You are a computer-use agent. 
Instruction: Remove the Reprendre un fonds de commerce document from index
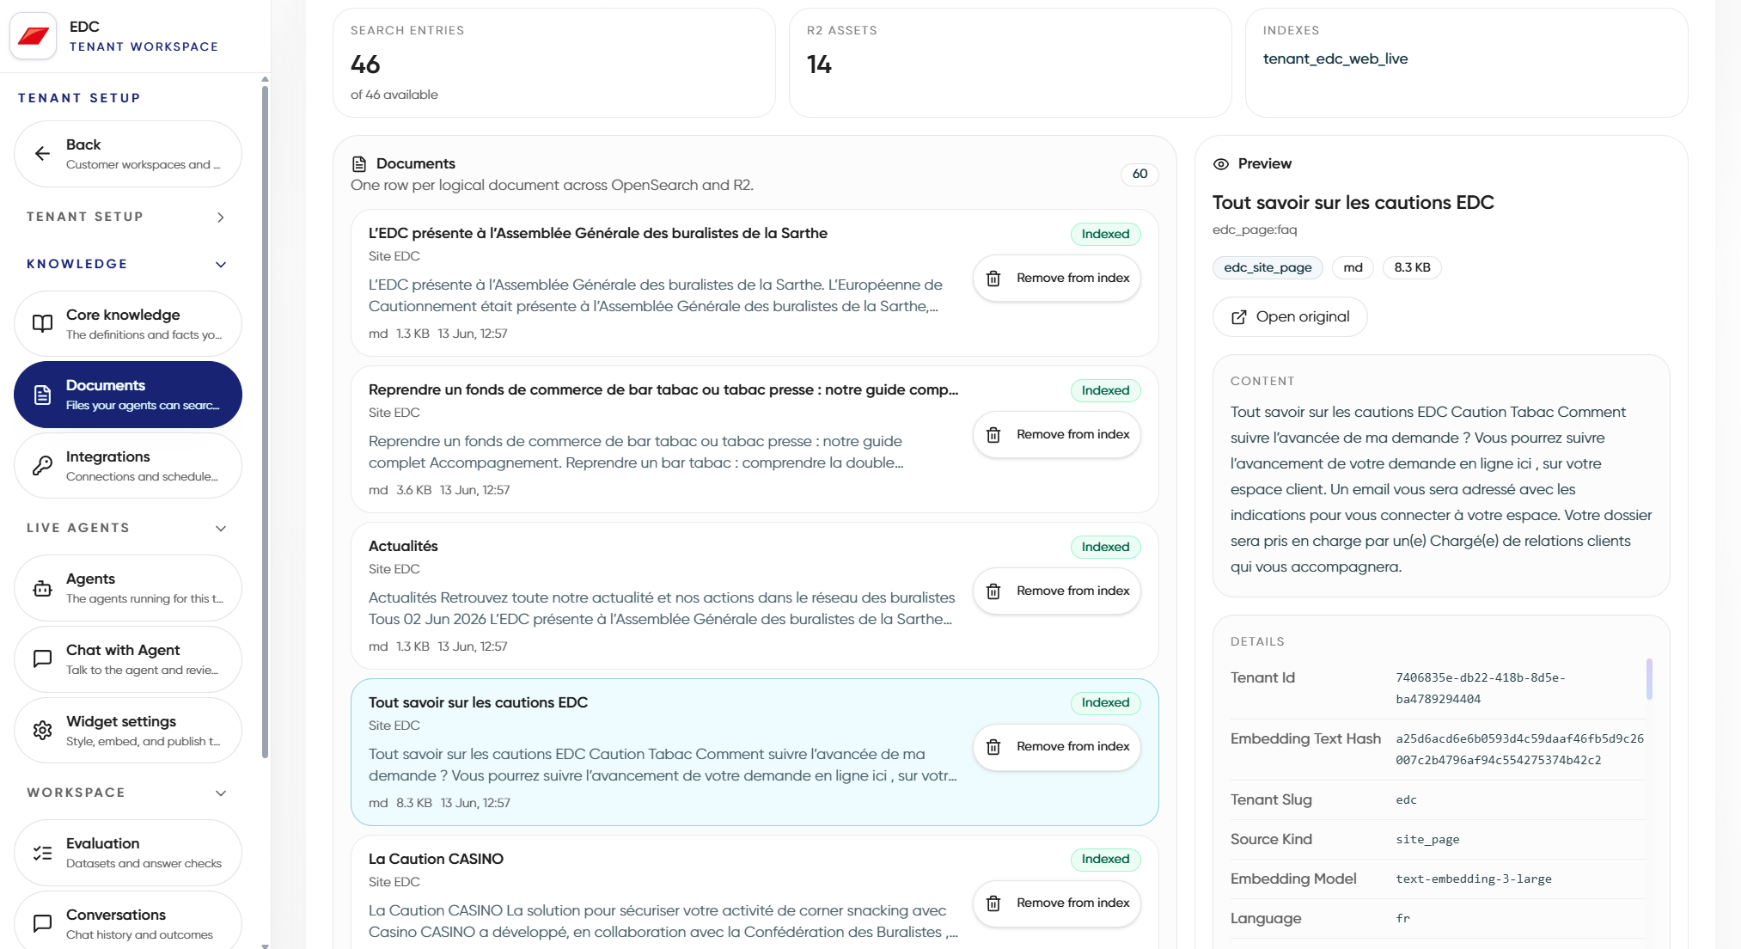1057,435
